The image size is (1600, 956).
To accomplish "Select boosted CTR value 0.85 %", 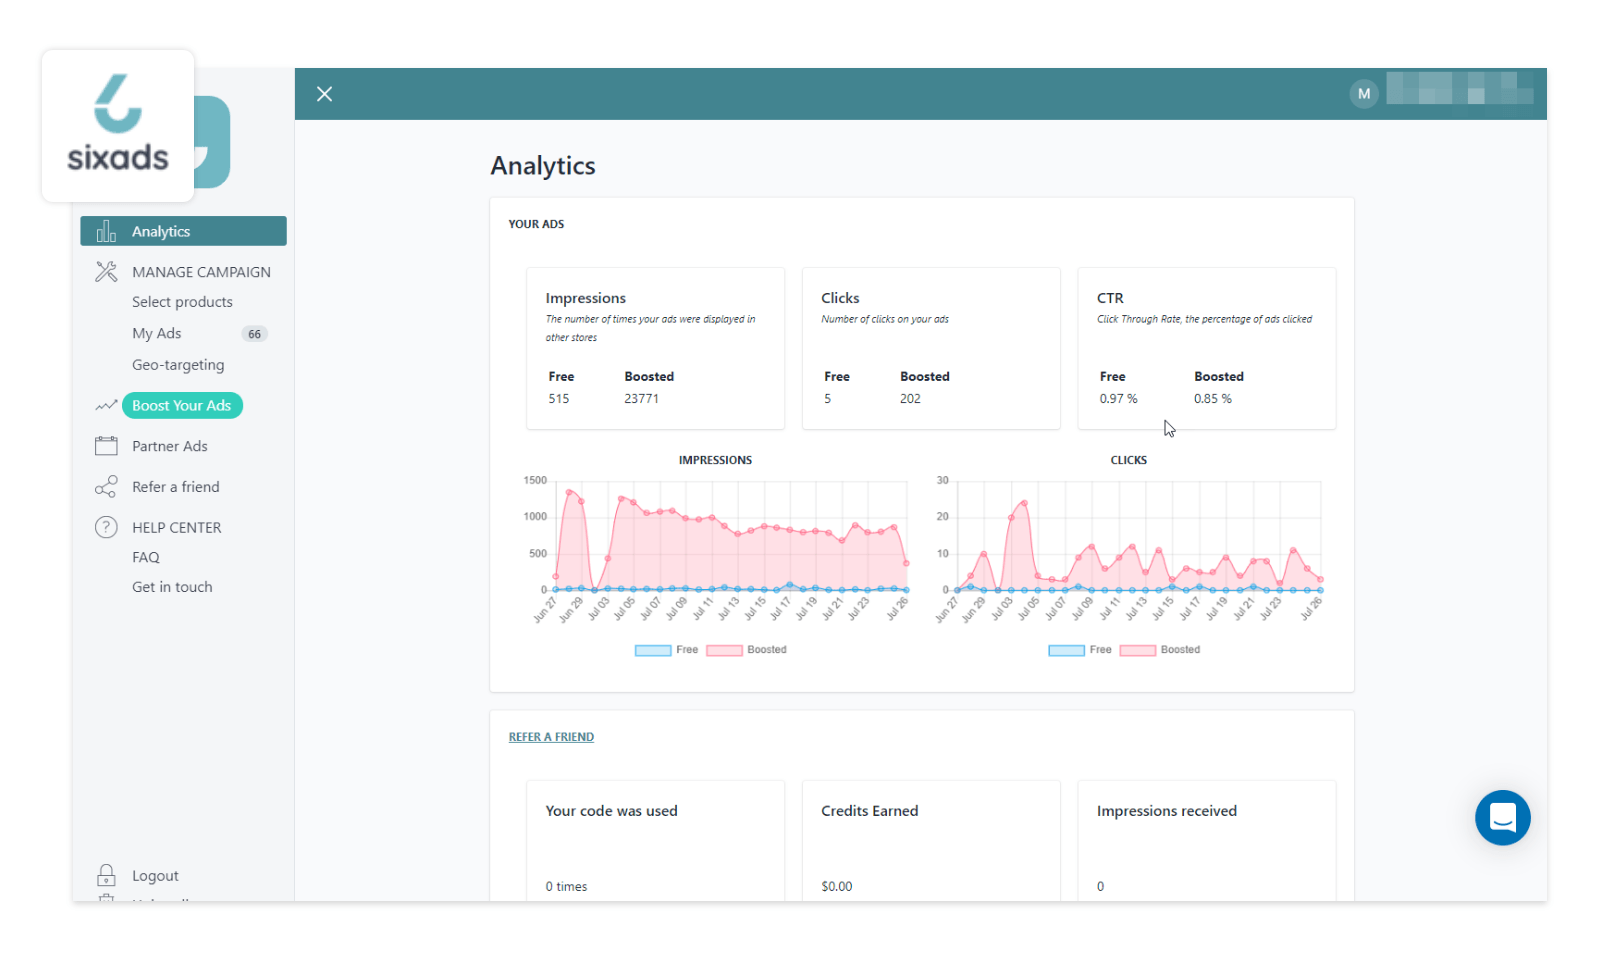I will 1212,398.
